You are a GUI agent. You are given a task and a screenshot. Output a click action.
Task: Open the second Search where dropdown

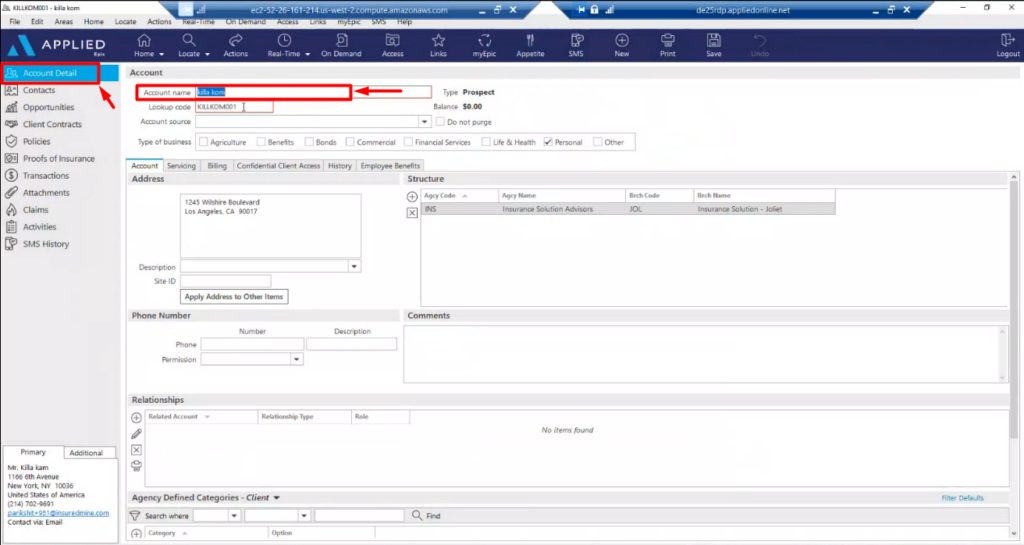[x=304, y=516]
